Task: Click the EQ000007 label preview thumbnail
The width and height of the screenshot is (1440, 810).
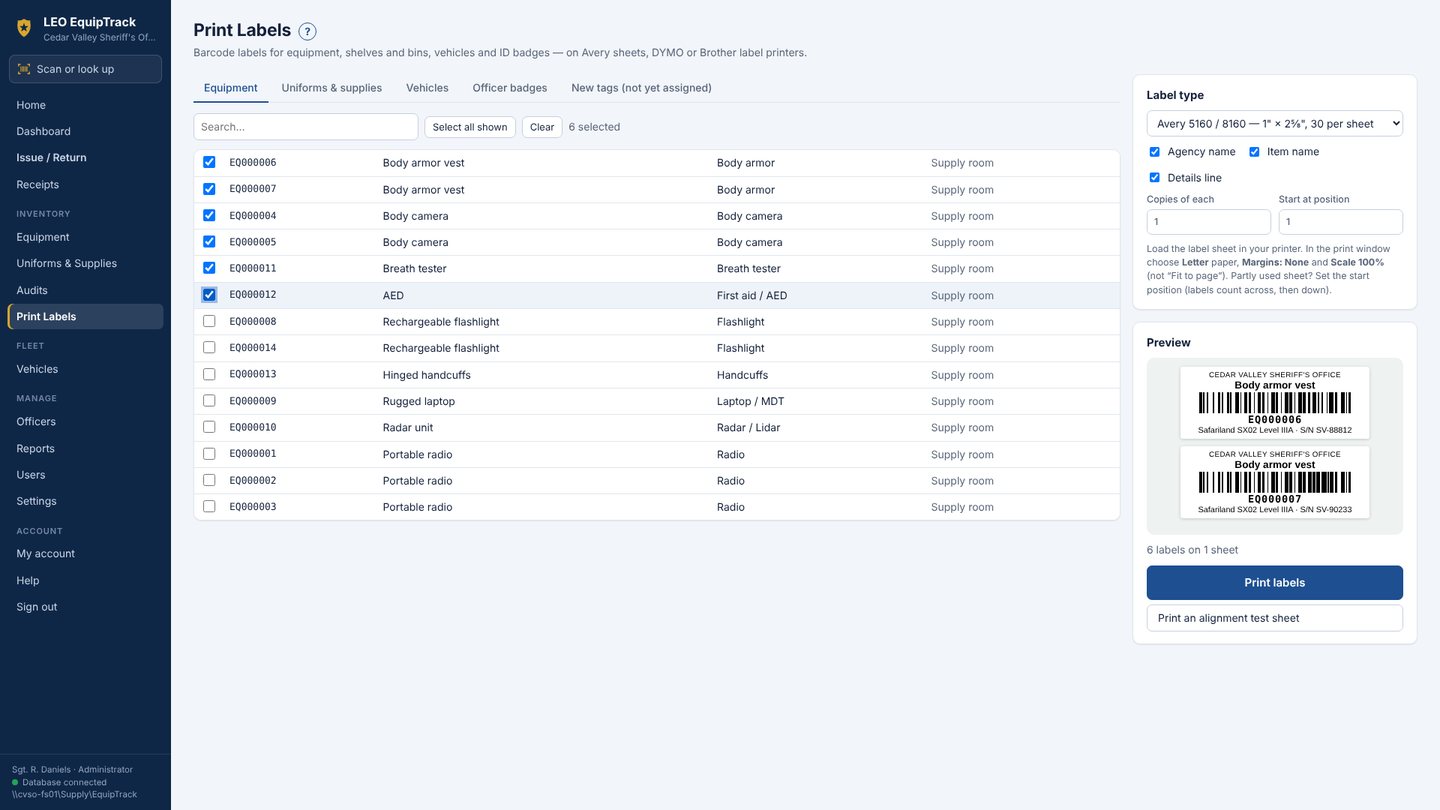Action: (x=1275, y=482)
